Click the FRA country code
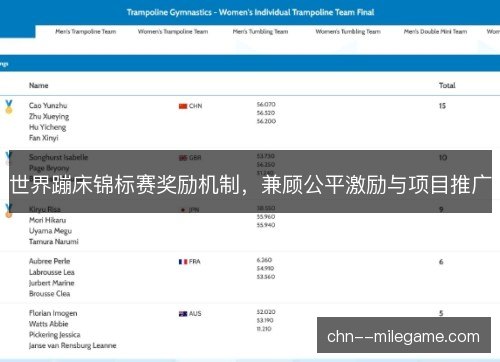 [195, 262]
